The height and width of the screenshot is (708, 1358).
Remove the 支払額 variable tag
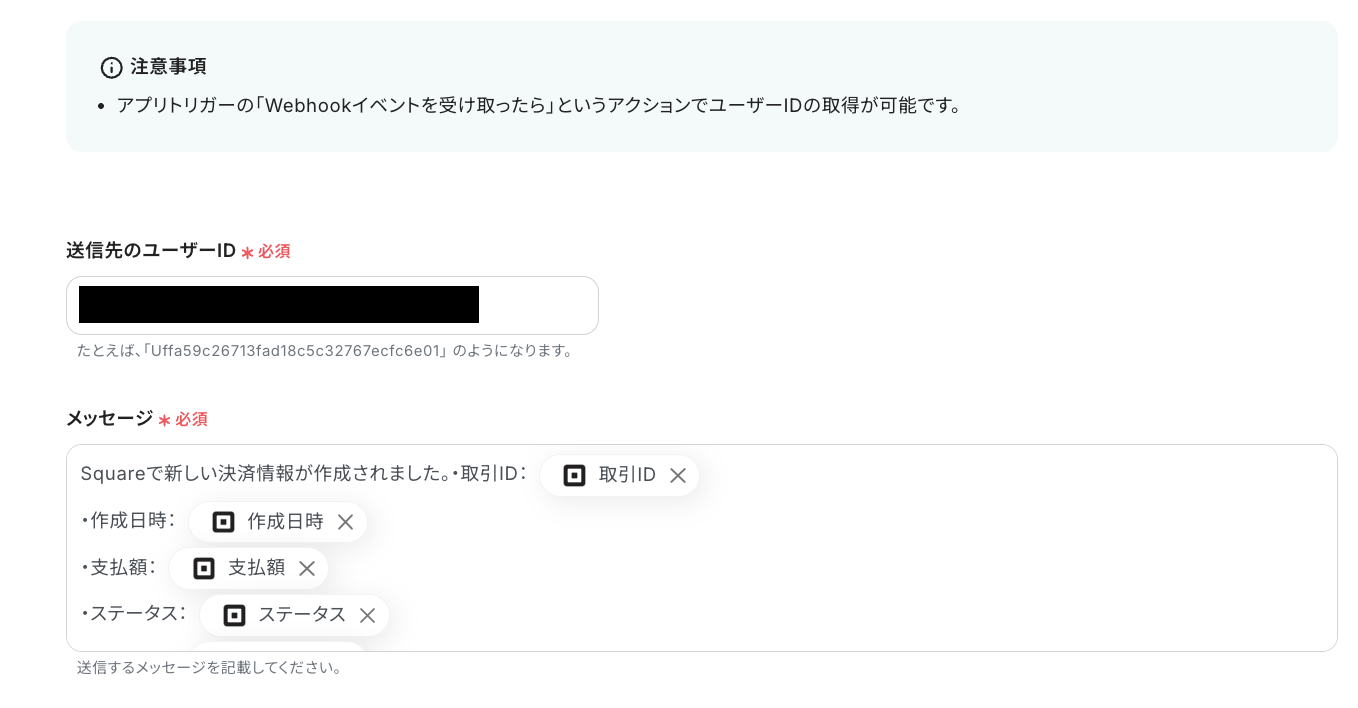(x=307, y=568)
